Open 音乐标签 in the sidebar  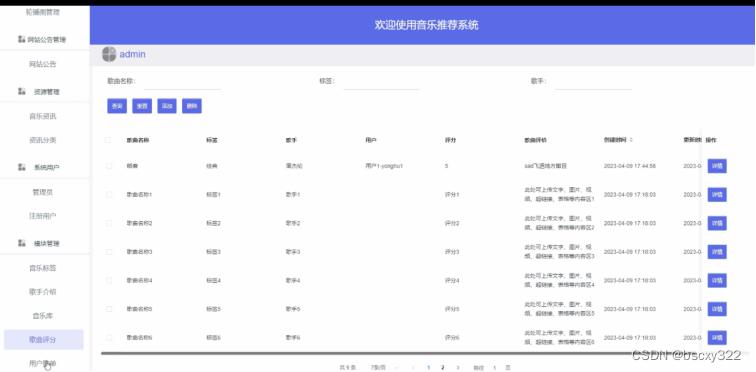[x=43, y=268]
